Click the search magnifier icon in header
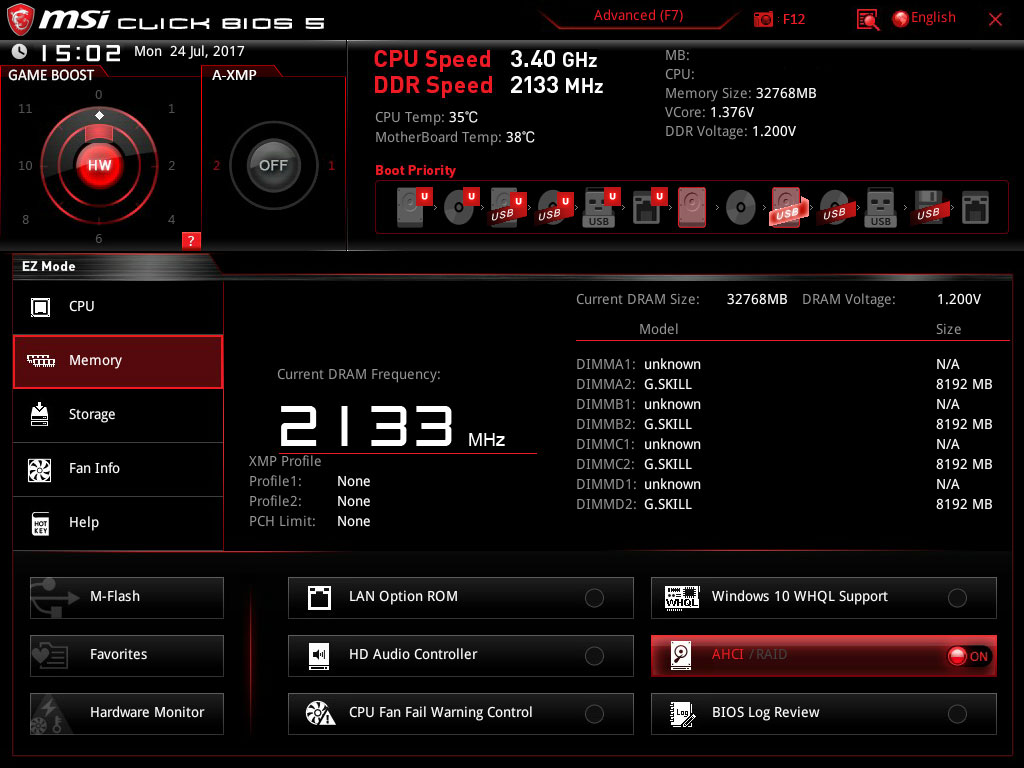Screen dimensions: 1024x768 pyautogui.click(x=868, y=19)
